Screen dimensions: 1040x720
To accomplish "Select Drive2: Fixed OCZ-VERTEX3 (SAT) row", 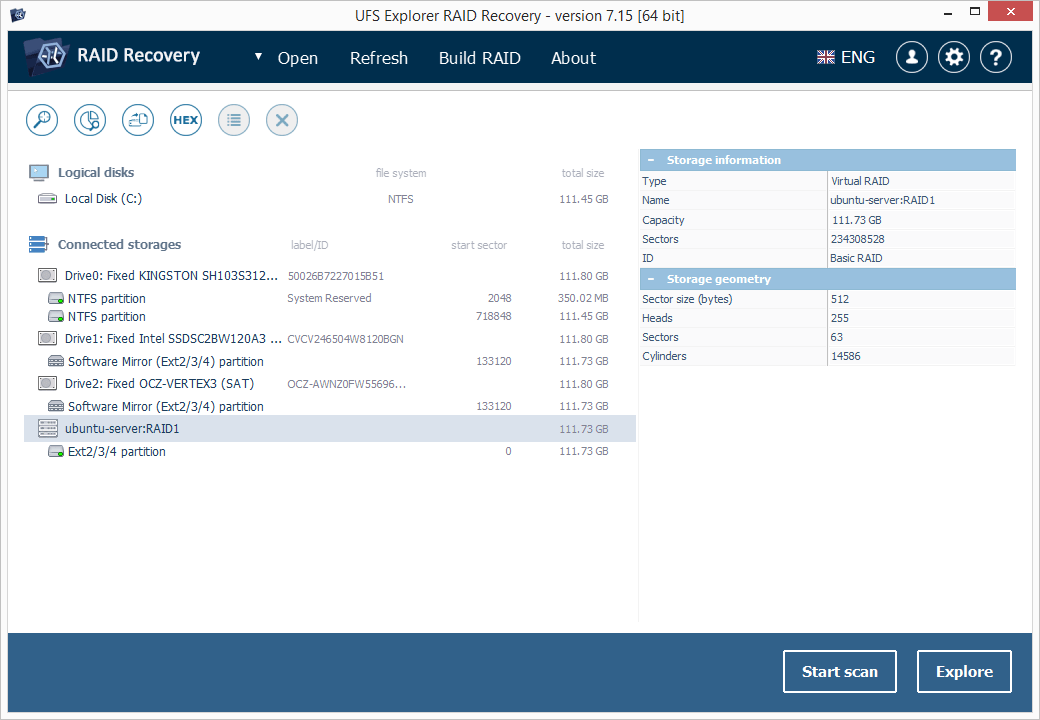I will coord(330,384).
